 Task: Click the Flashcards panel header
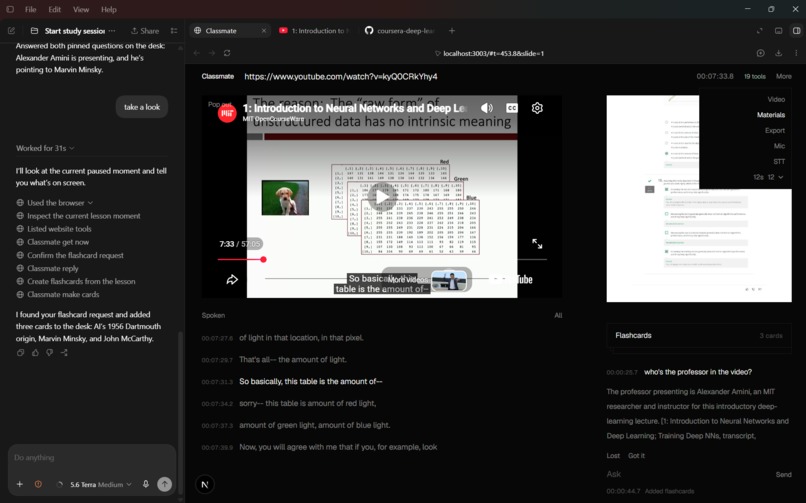[699, 336]
